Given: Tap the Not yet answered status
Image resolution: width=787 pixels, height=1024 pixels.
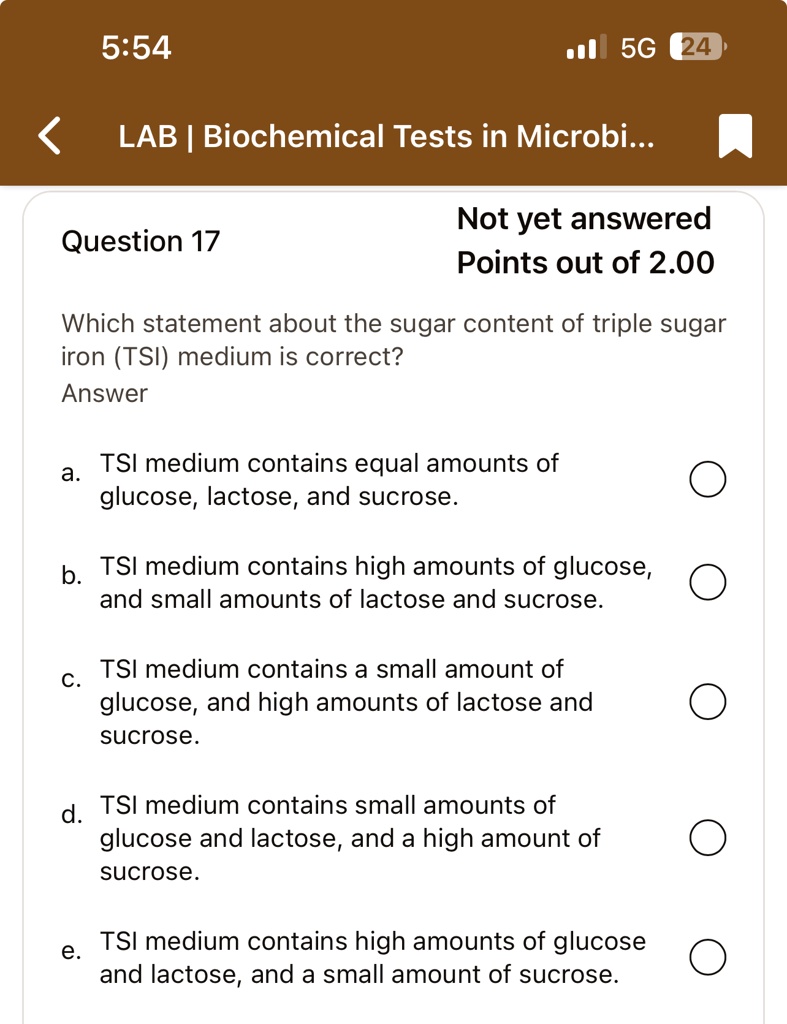Looking at the screenshot, I should 584,218.
